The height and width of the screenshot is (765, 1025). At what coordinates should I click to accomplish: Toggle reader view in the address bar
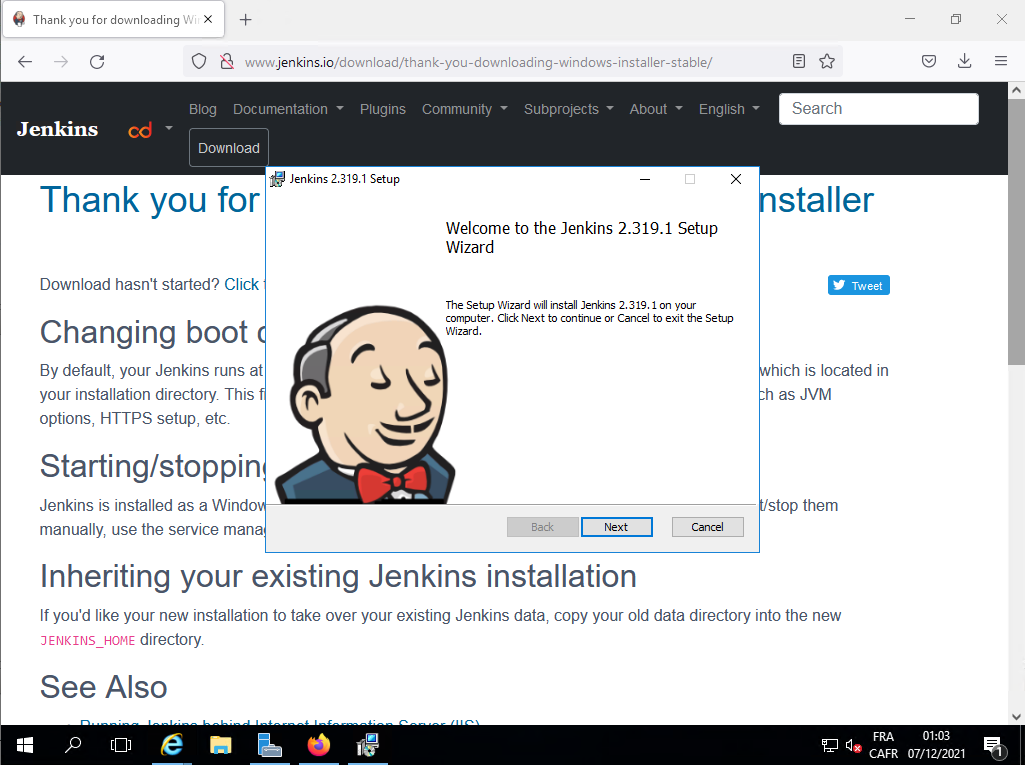click(x=799, y=62)
